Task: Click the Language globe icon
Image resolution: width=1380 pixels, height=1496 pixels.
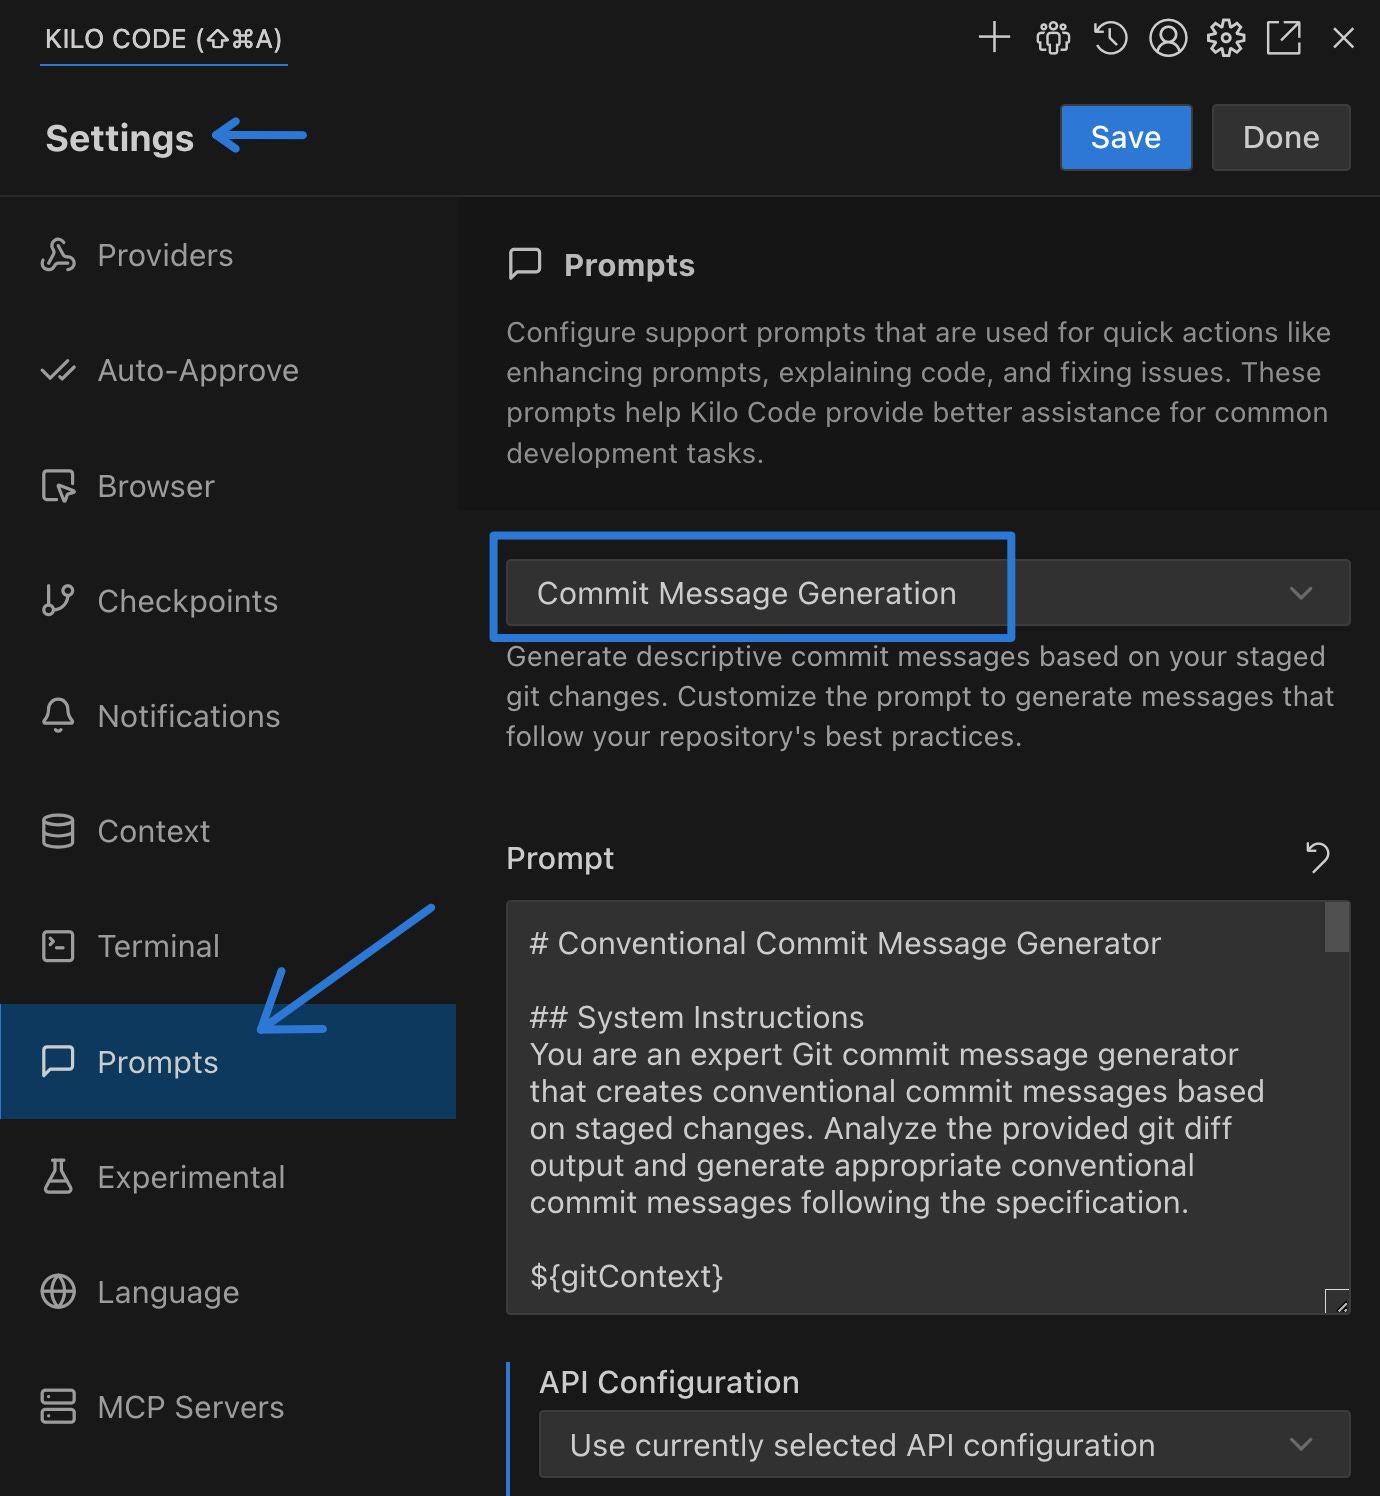Action: (58, 1292)
